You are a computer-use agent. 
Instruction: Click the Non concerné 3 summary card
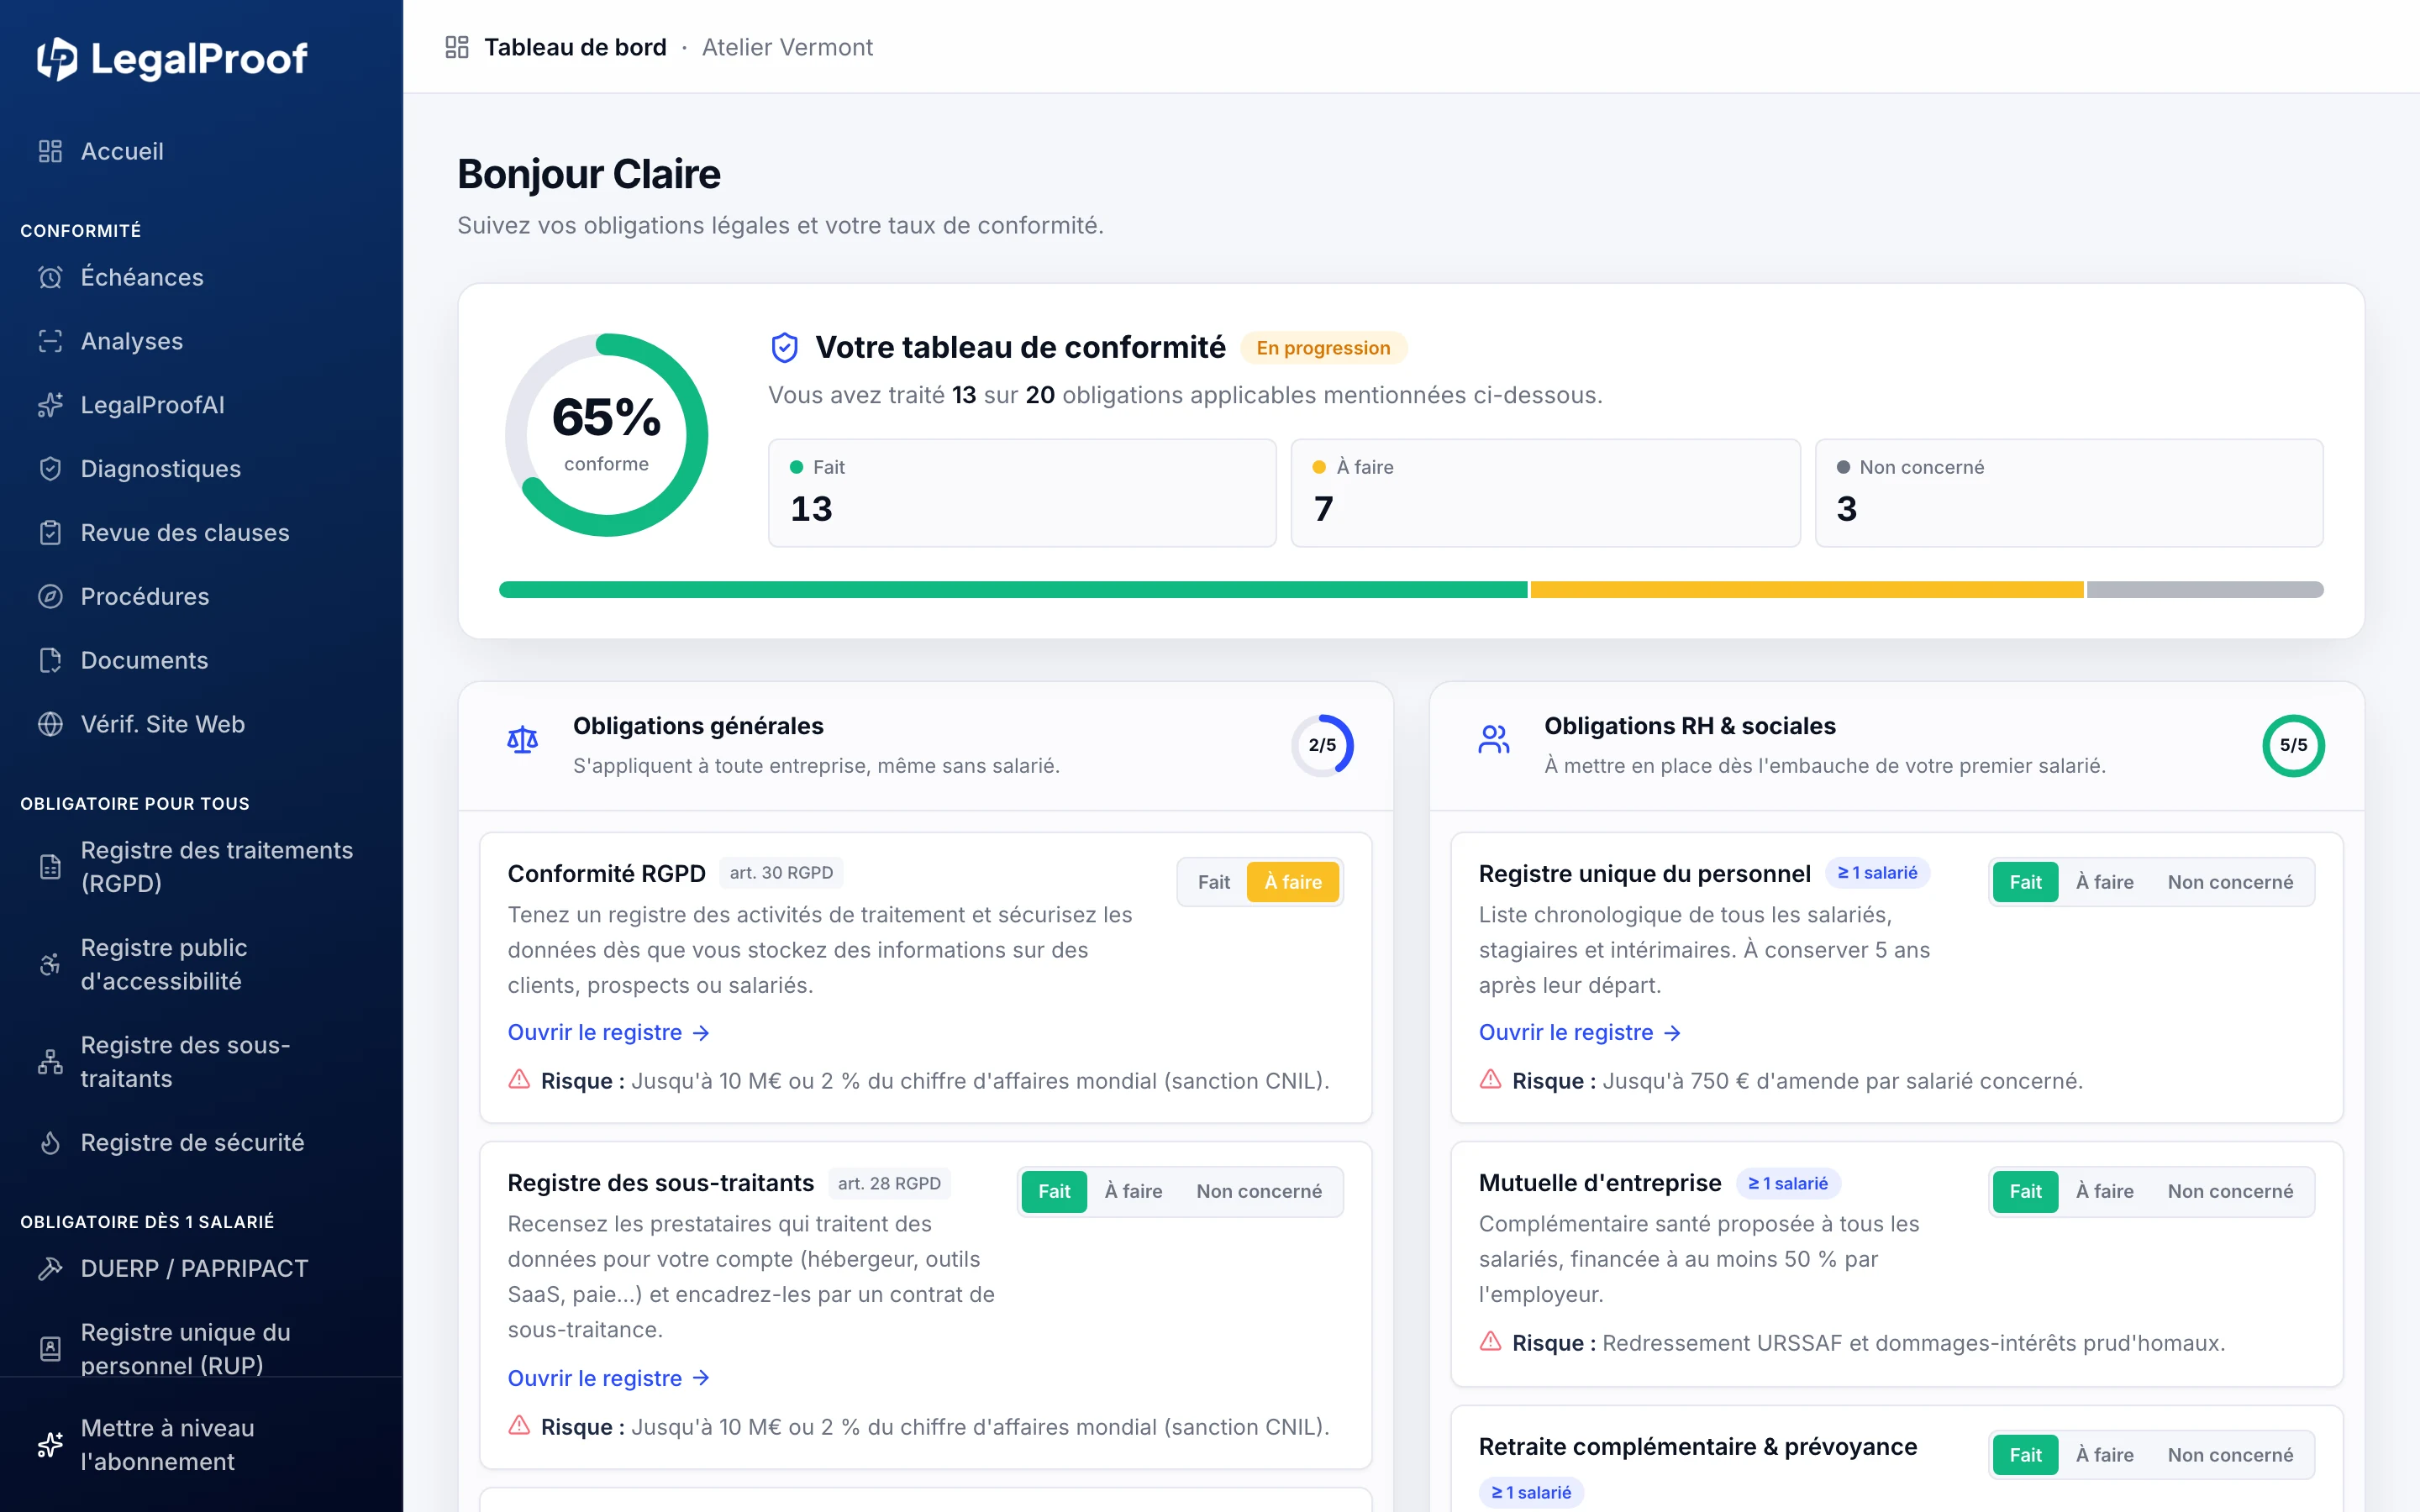[x=2069, y=493]
